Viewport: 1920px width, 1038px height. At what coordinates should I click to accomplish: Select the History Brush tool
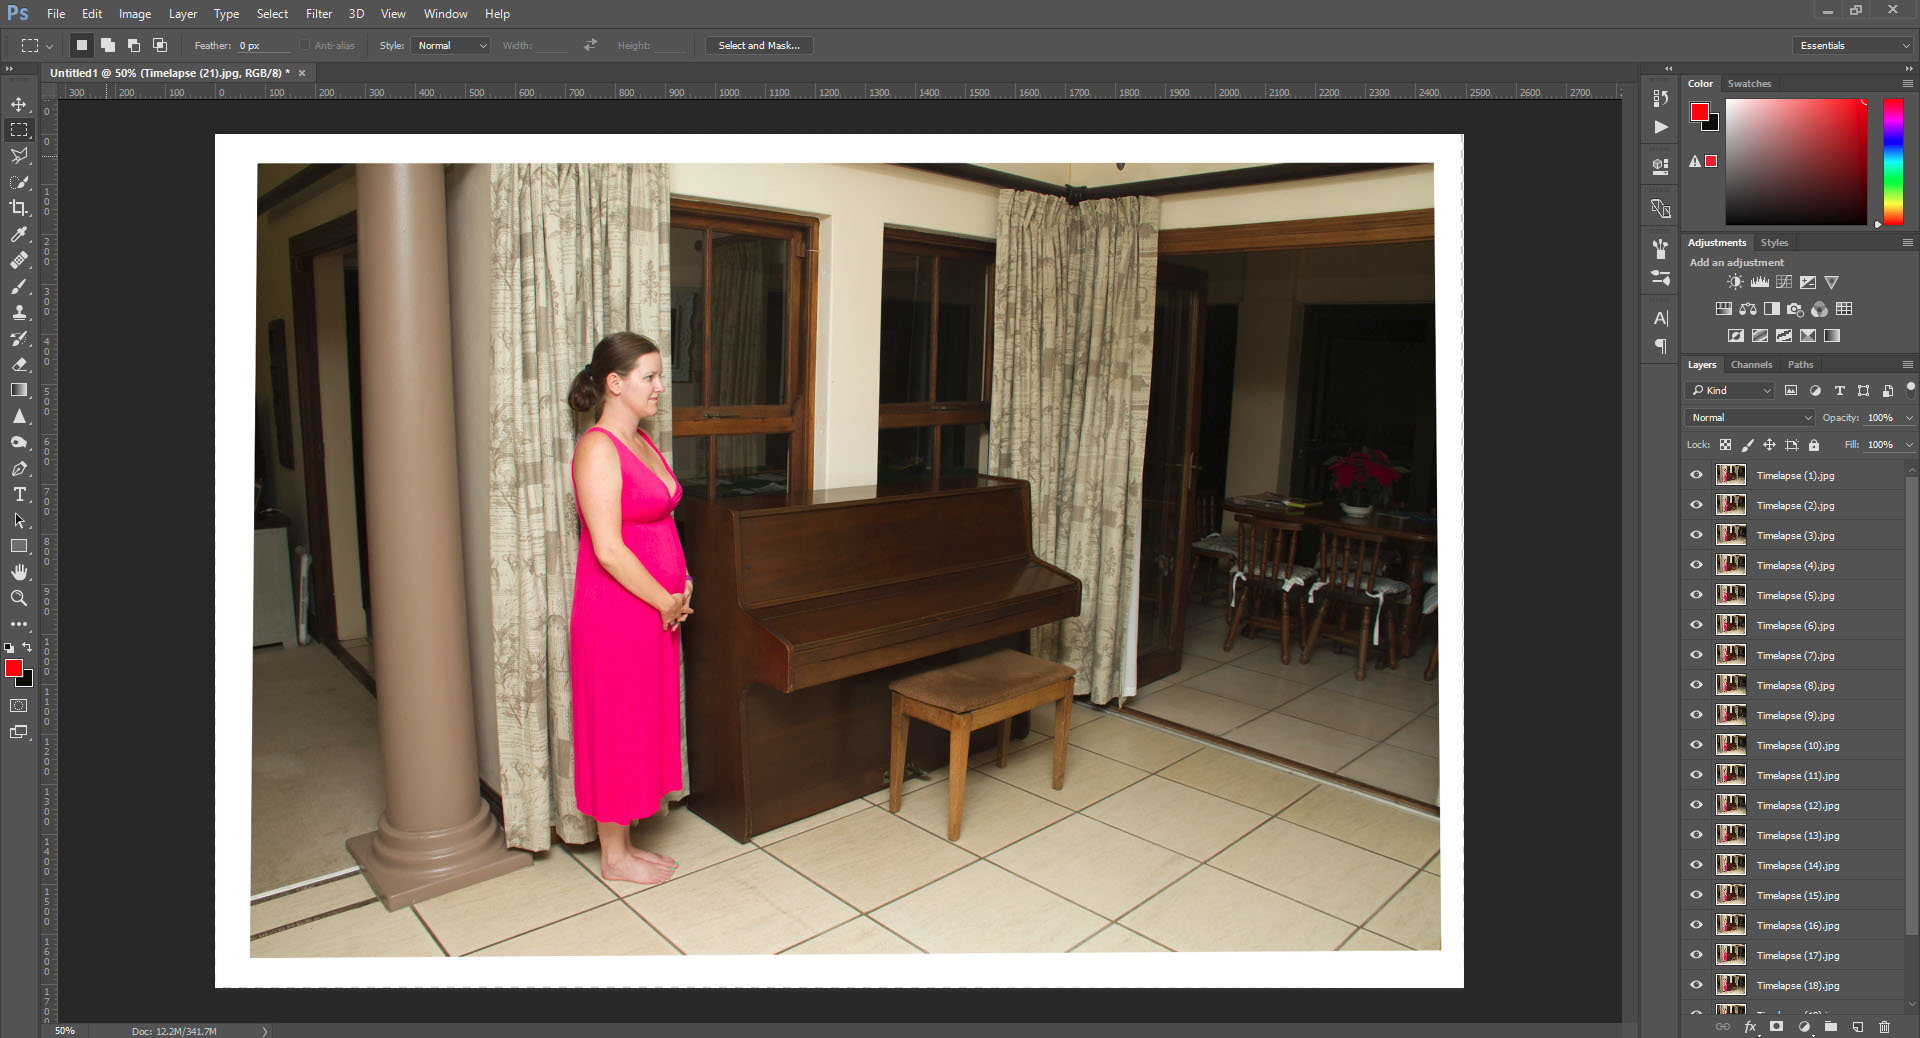pyautogui.click(x=19, y=338)
